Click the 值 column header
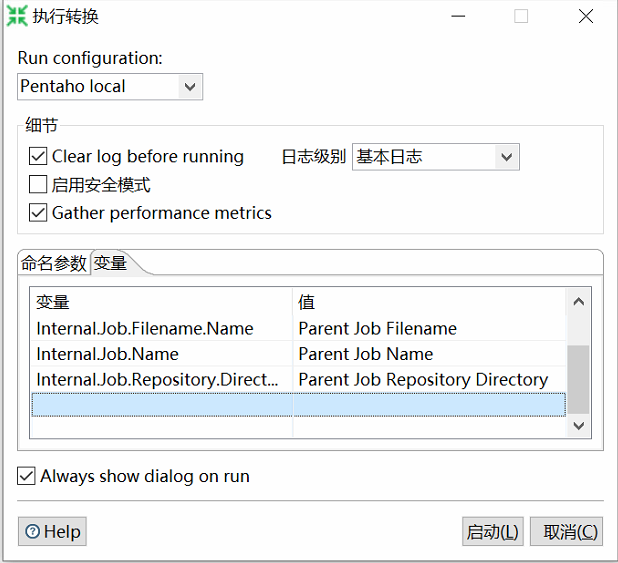This screenshot has width=618, height=563. [x=430, y=302]
